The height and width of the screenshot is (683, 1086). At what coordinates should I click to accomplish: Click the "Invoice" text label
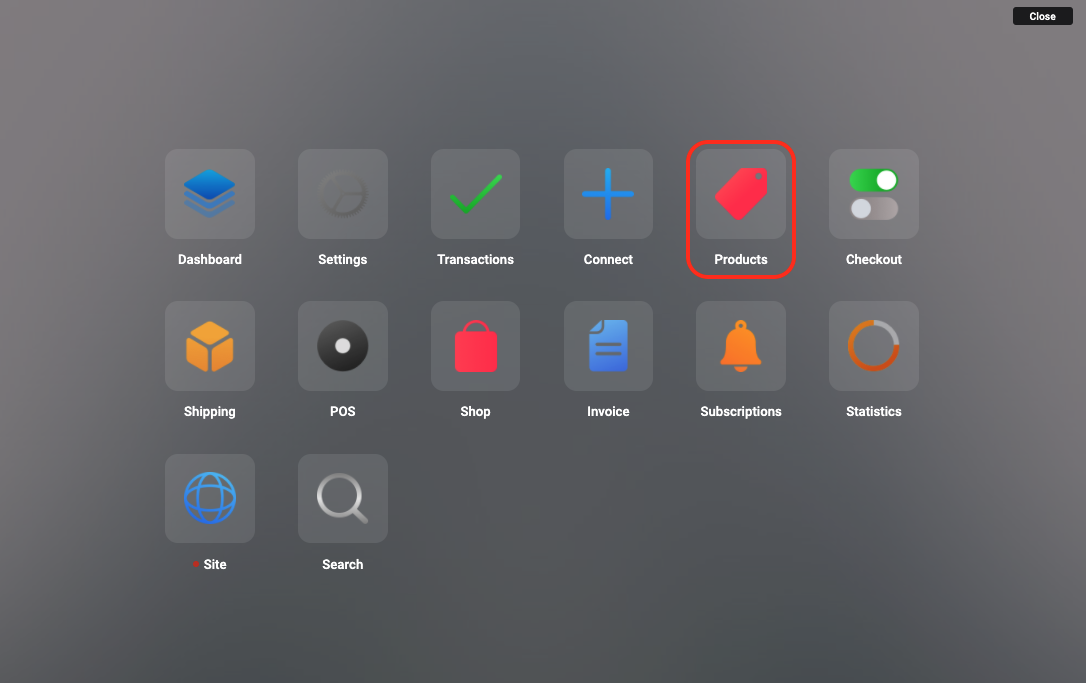point(608,411)
